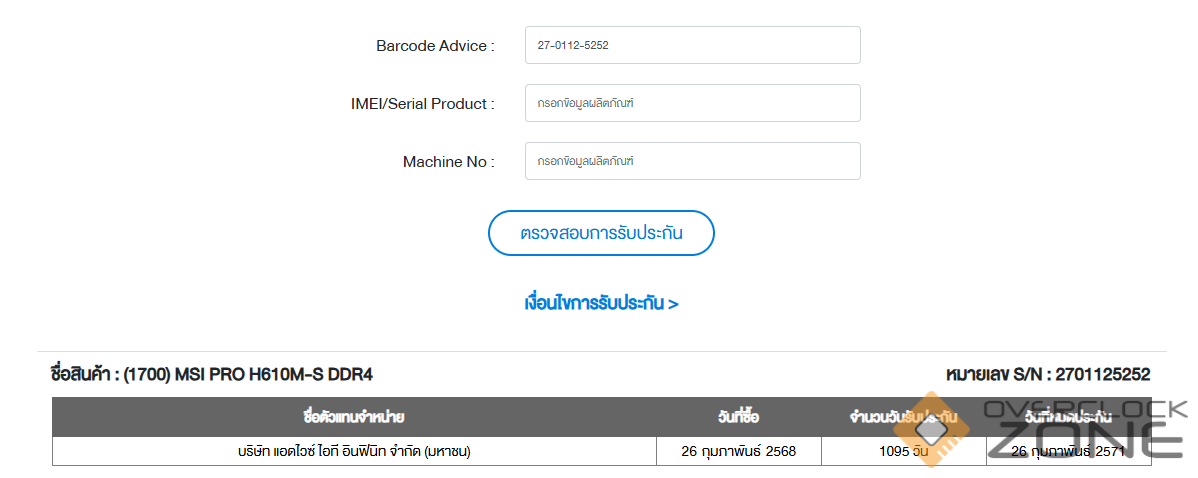Click the Machine No input field
The image size is (1198, 478).
click(692, 161)
